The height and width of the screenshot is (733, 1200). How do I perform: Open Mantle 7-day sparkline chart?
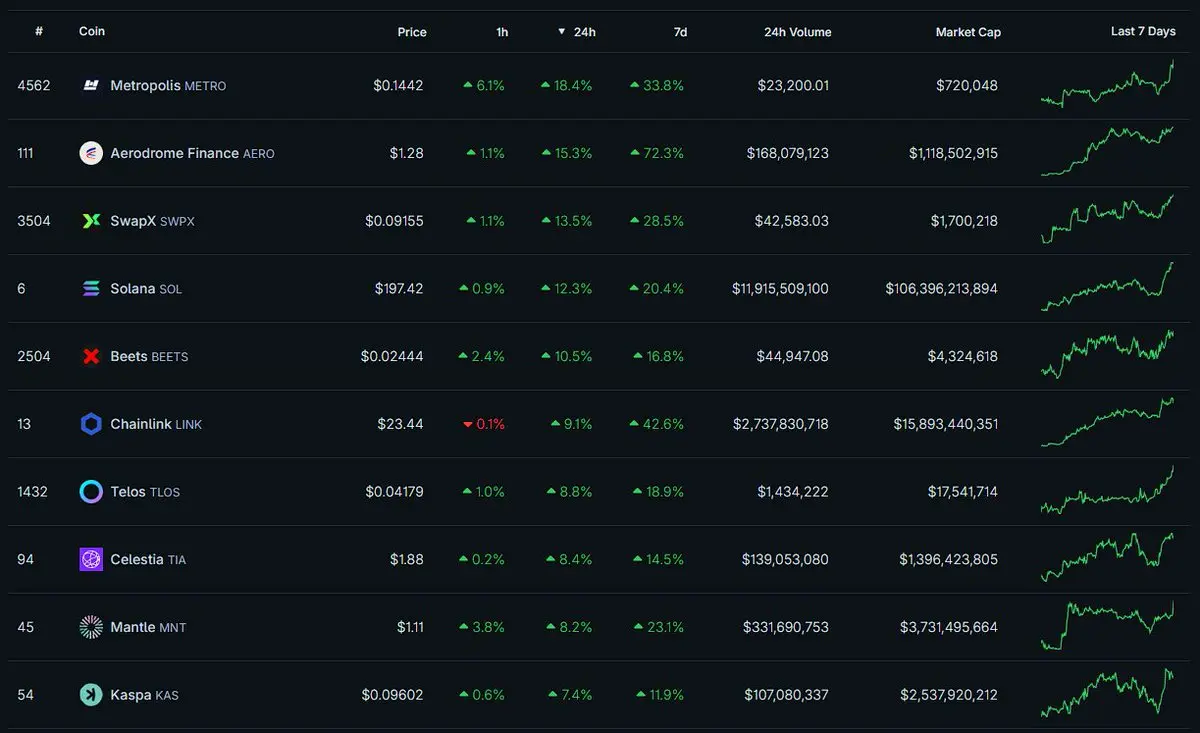click(1108, 625)
